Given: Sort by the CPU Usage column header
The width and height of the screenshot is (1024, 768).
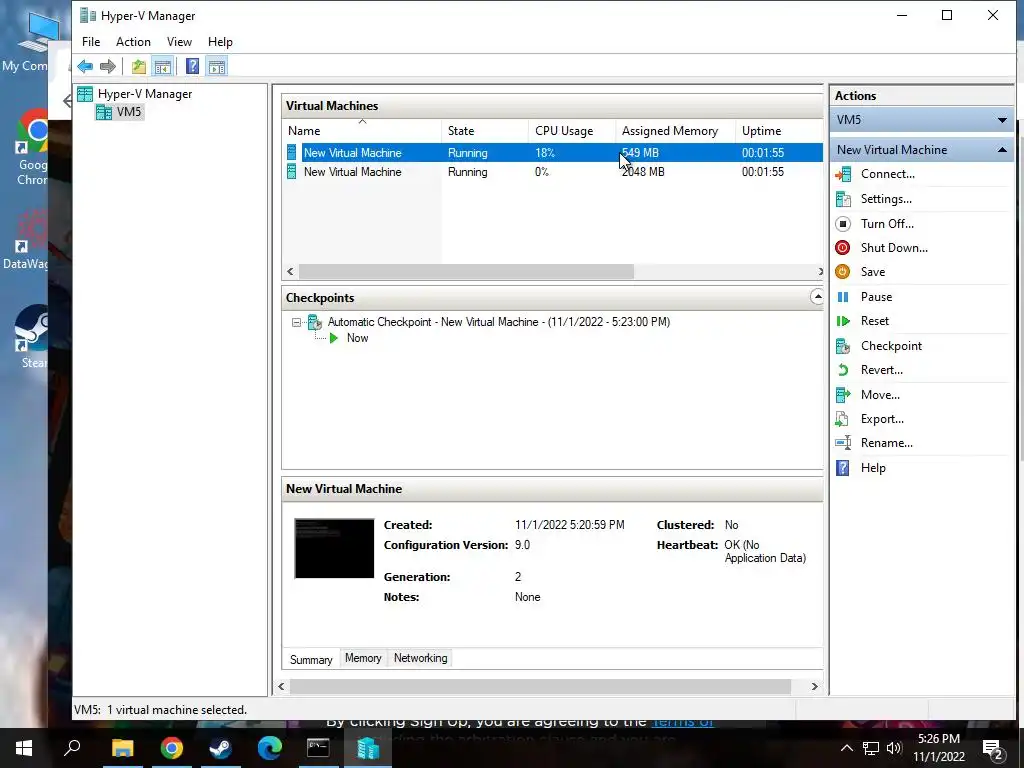Looking at the screenshot, I should (571, 131).
